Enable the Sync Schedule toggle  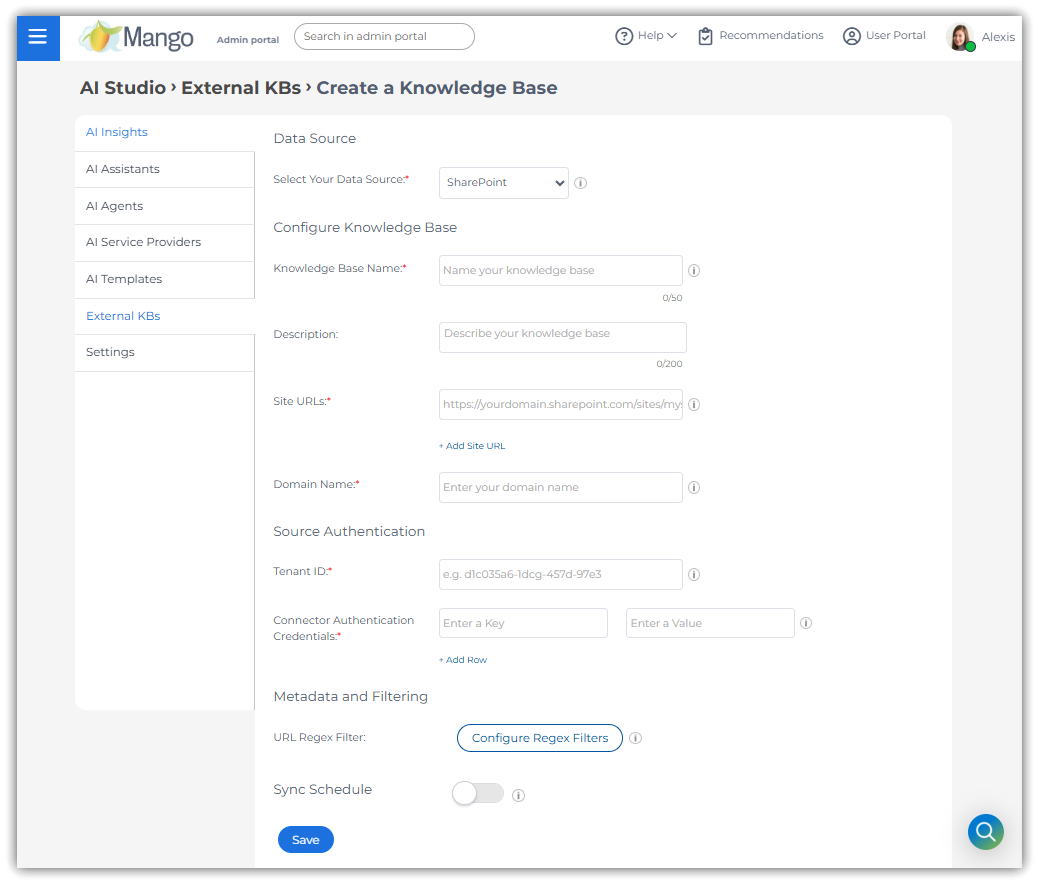478,794
